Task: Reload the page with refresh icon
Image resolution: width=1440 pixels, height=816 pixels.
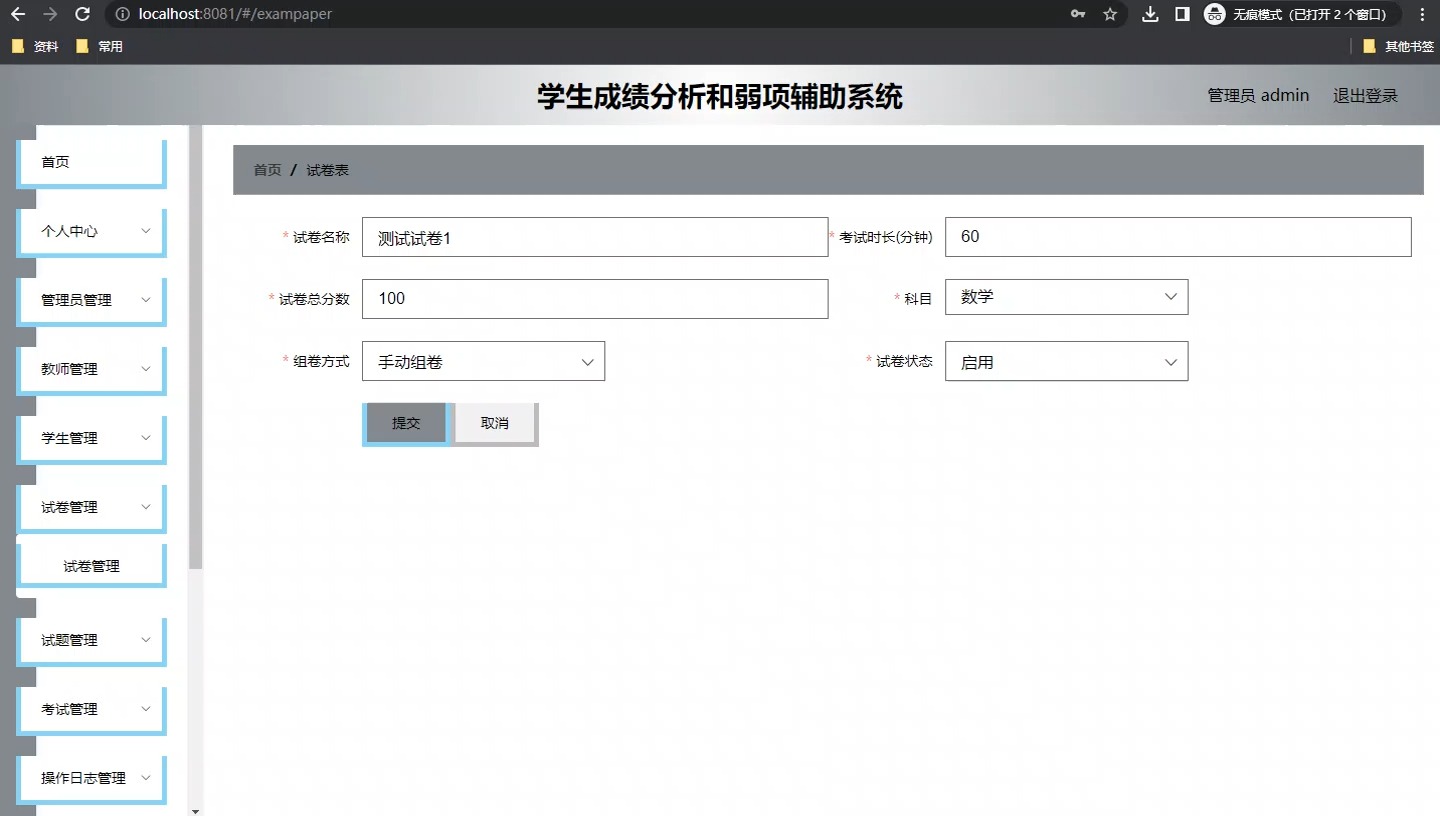Action: (83, 14)
